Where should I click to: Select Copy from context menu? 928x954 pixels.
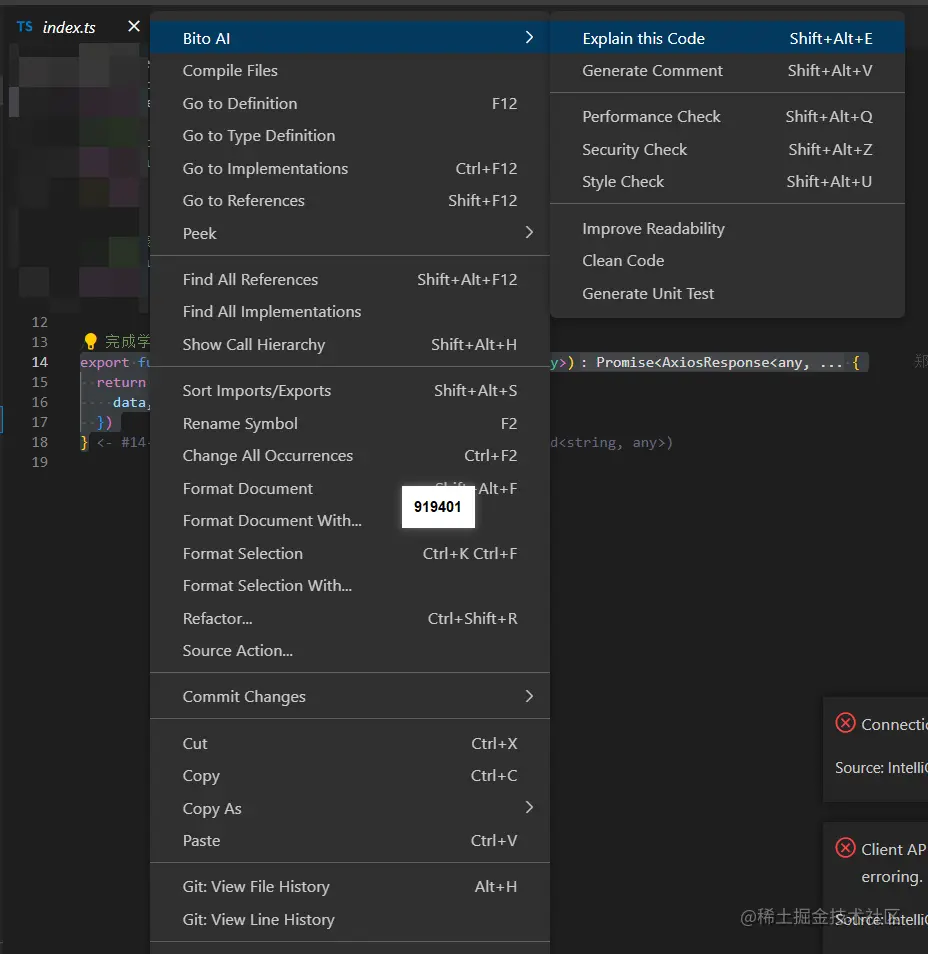click(350, 776)
